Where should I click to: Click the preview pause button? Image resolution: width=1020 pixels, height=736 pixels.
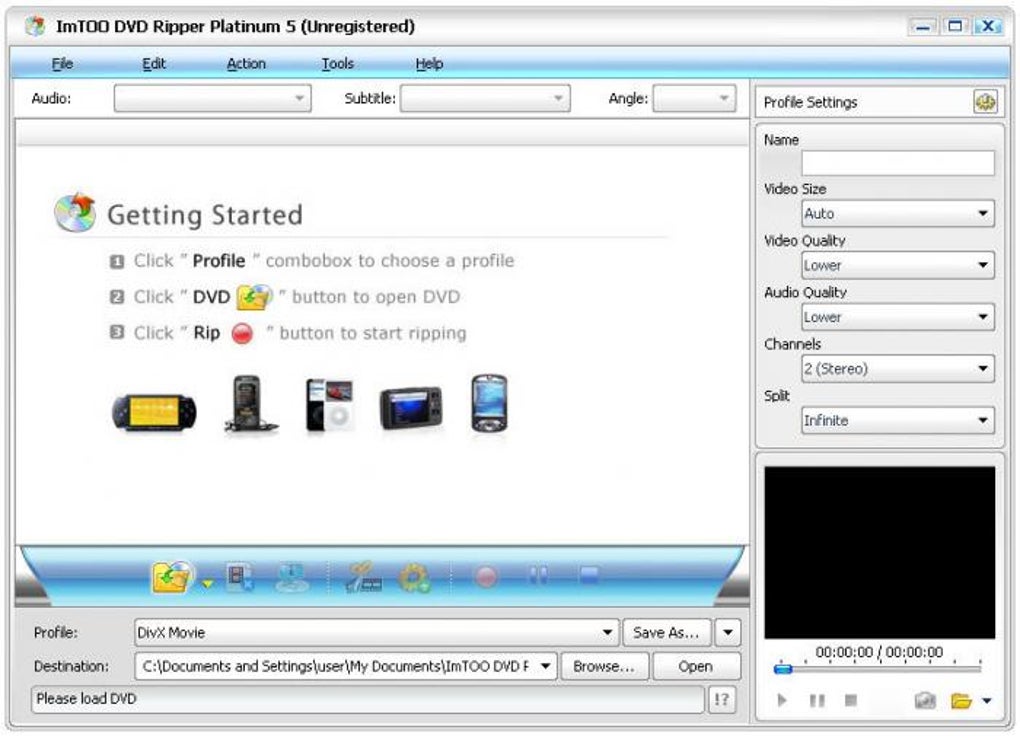click(x=816, y=700)
